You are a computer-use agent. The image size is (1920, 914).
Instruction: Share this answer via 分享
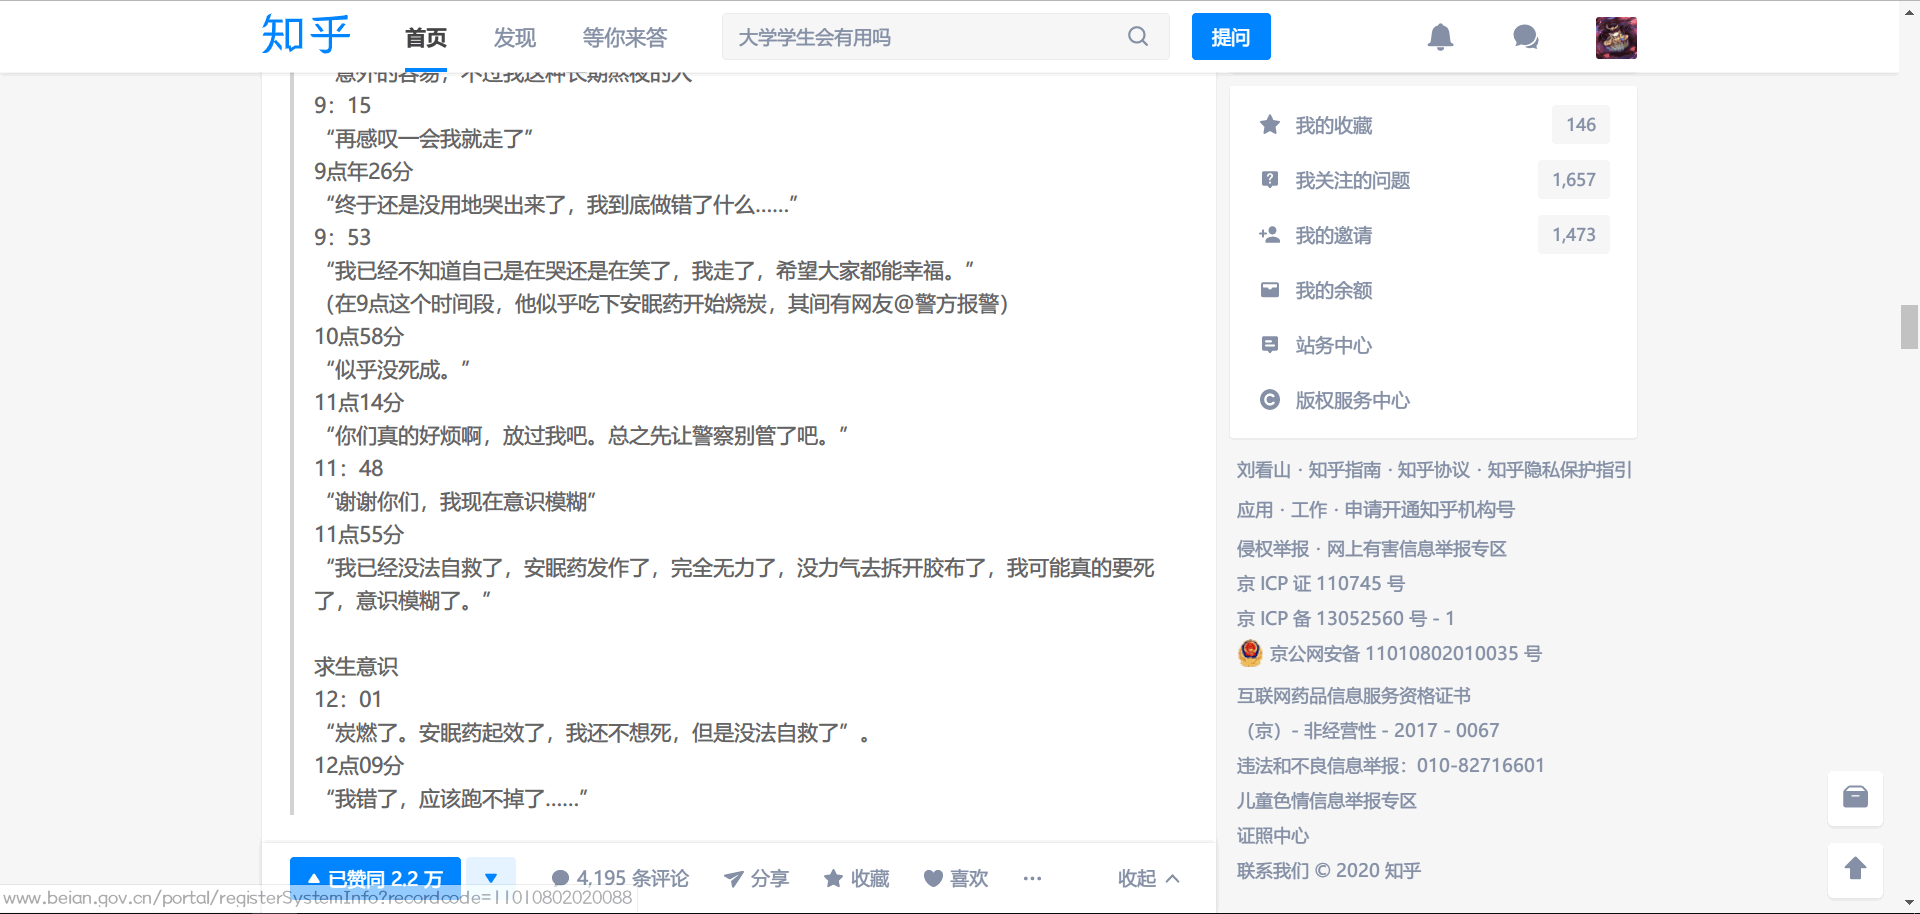pyautogui.click(x=756, y=878)
